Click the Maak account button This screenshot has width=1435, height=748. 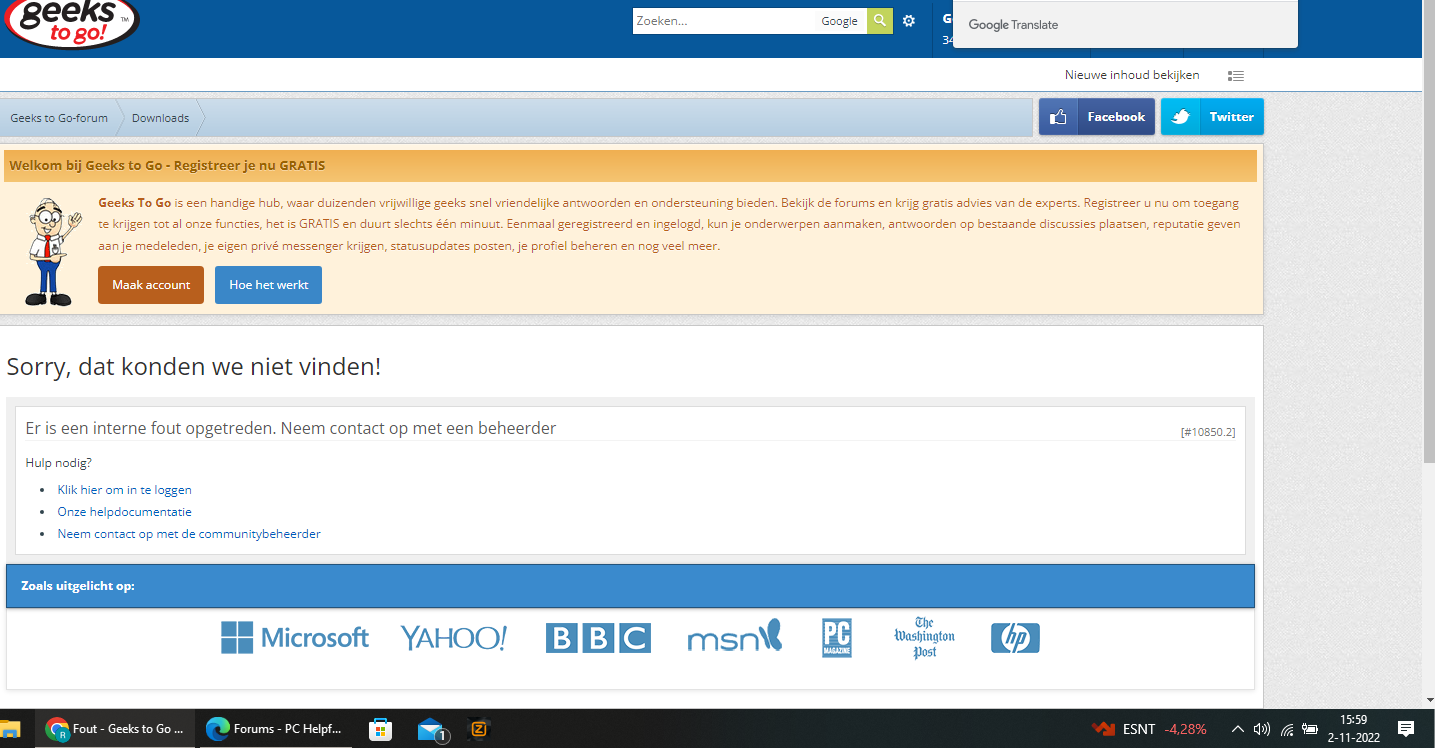tap(151, 285)
